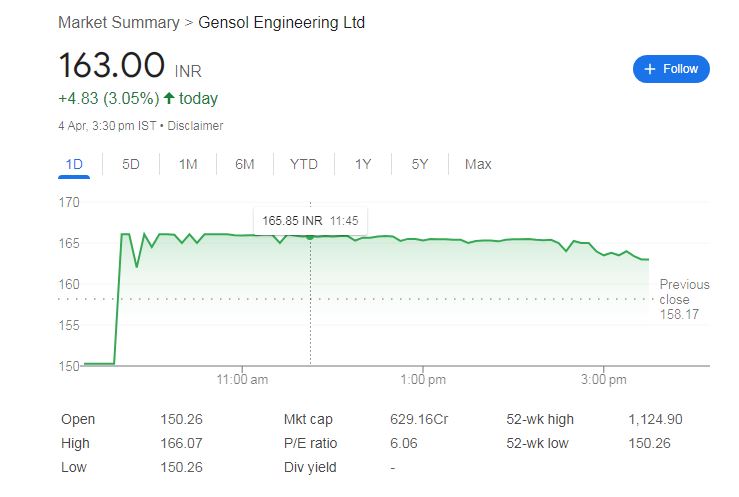
Task: Click the chart data point marker at 11:45
Action: (310, 236)
